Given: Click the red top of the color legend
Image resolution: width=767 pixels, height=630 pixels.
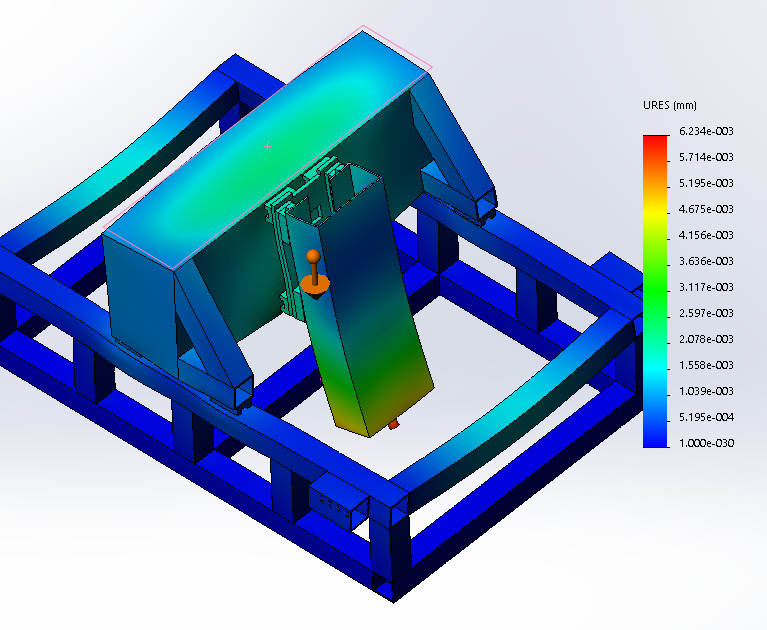Looking at the screenshot, I should click(x=655, y=145).
